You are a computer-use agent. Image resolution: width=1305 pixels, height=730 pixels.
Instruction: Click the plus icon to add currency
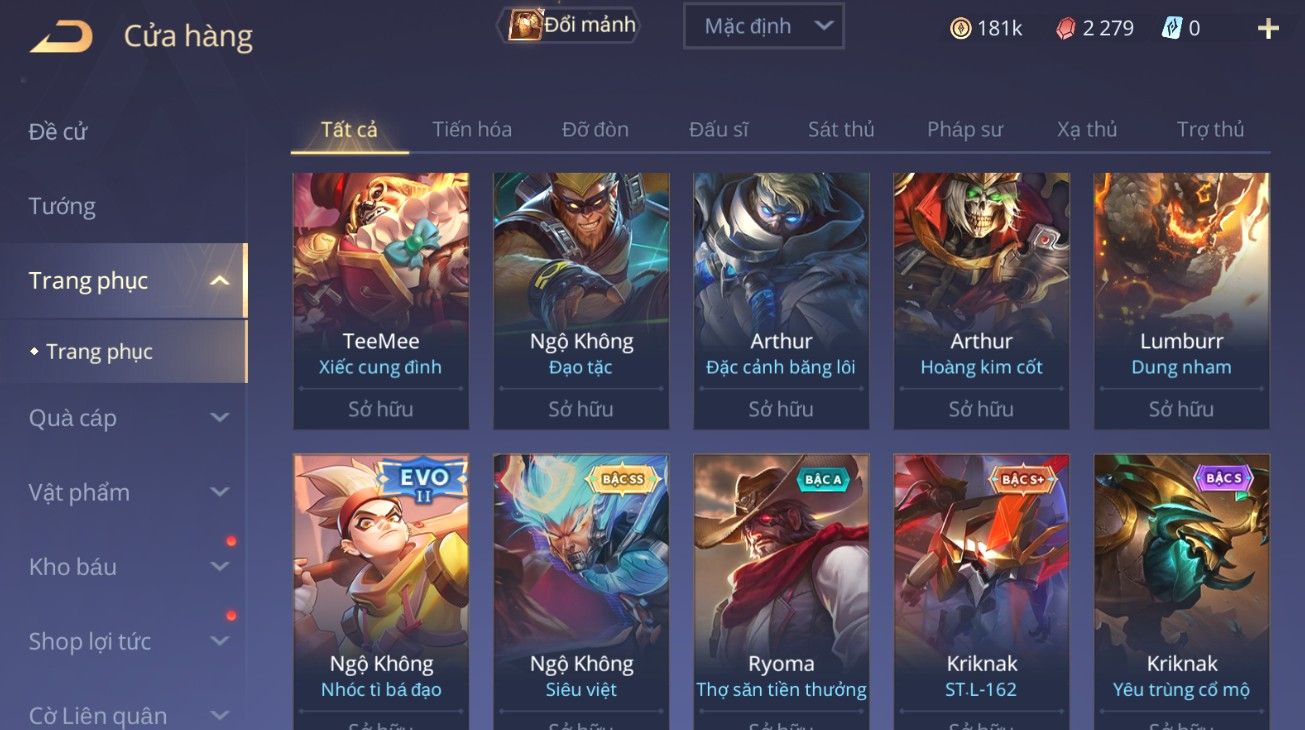click(x=1268, y=29)
